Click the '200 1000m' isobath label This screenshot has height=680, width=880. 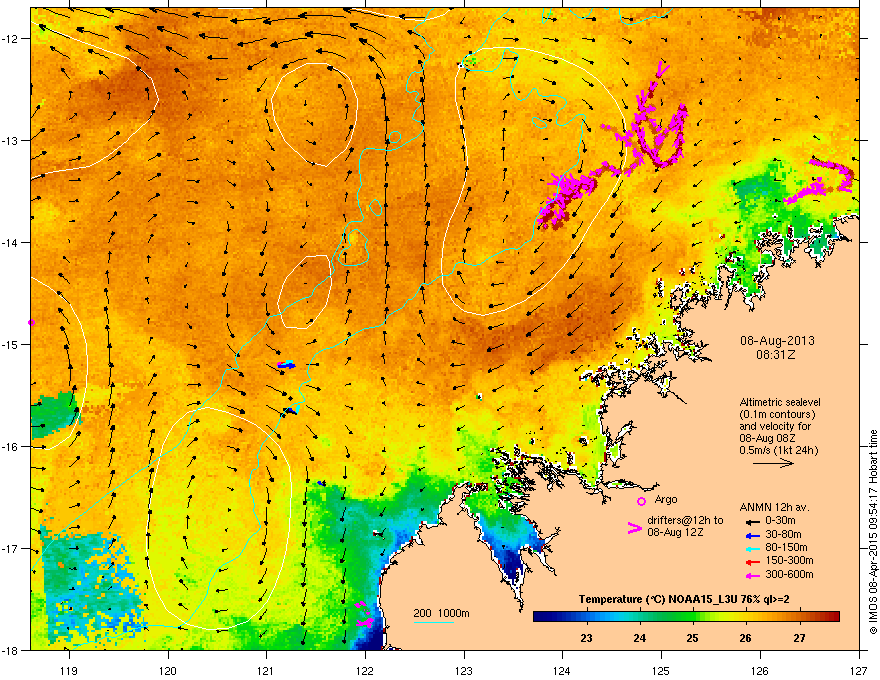(x=441, y=613)
